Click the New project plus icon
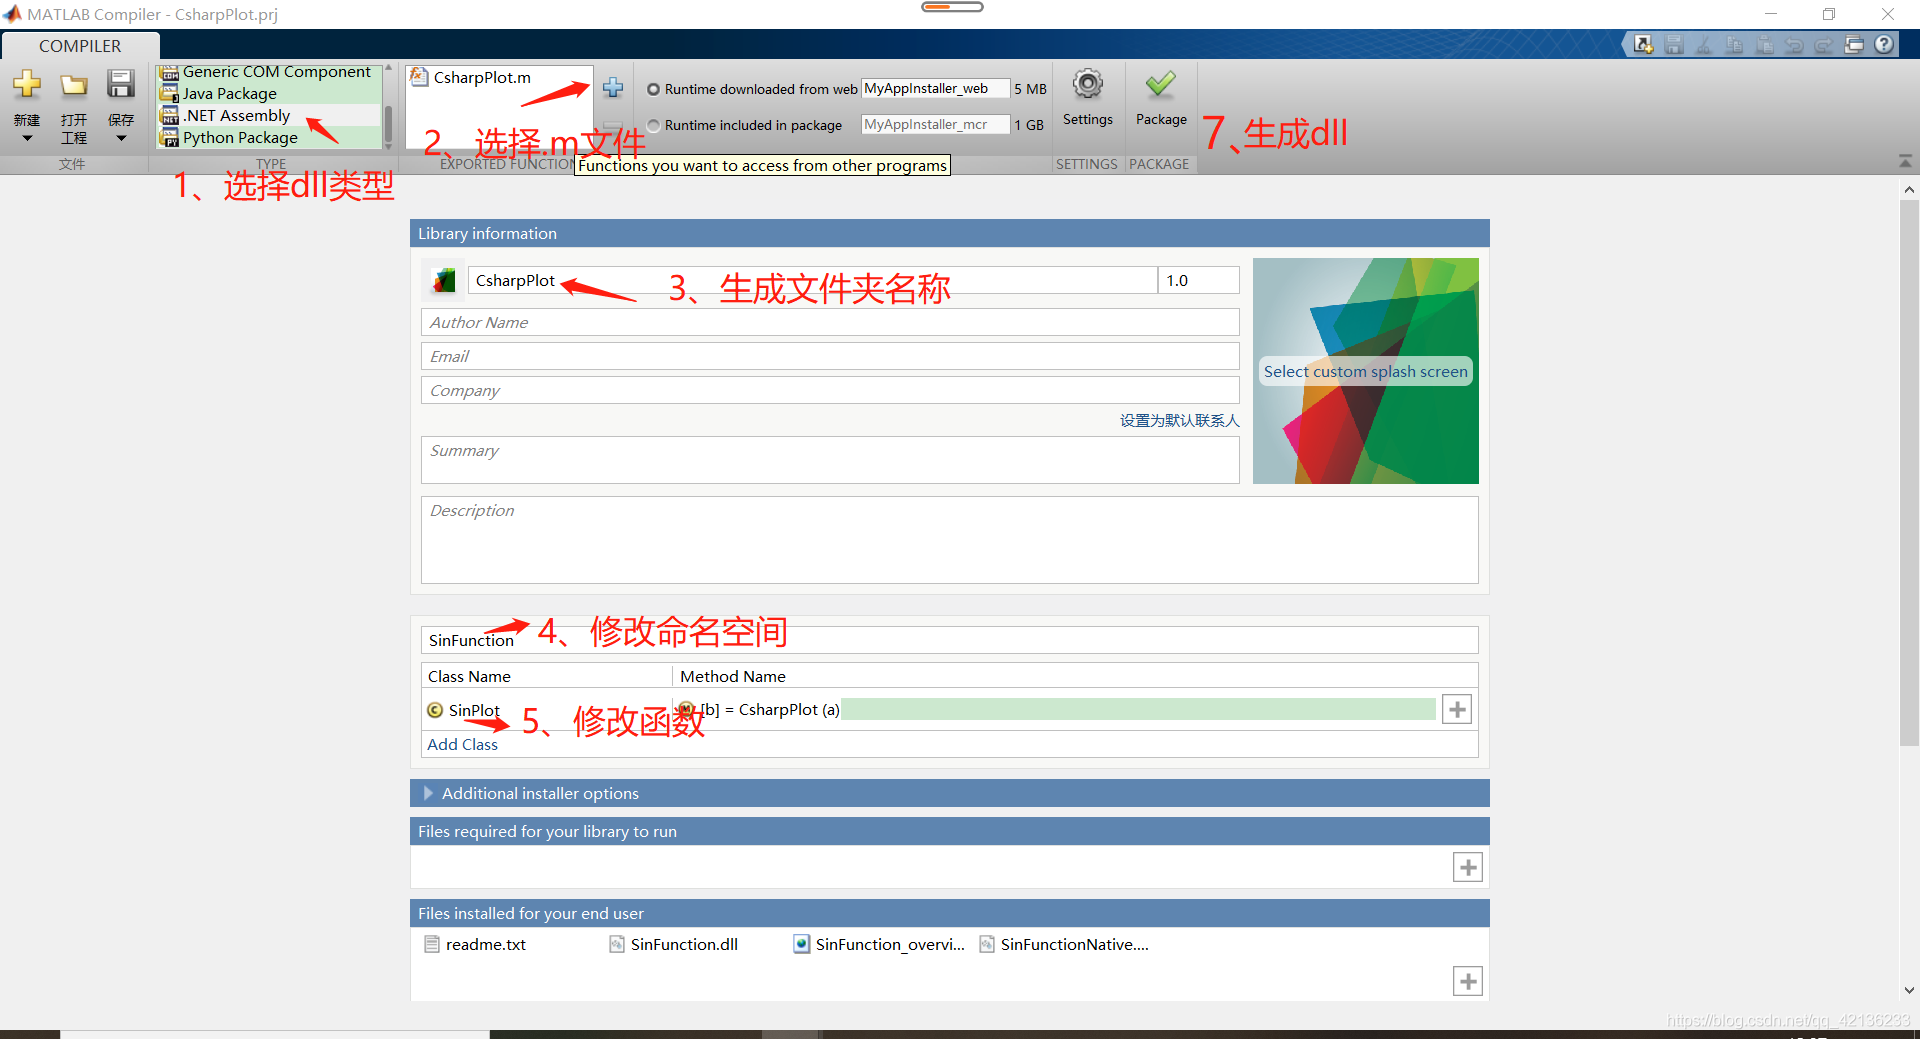1920x1039 pixels. point(27,85)
